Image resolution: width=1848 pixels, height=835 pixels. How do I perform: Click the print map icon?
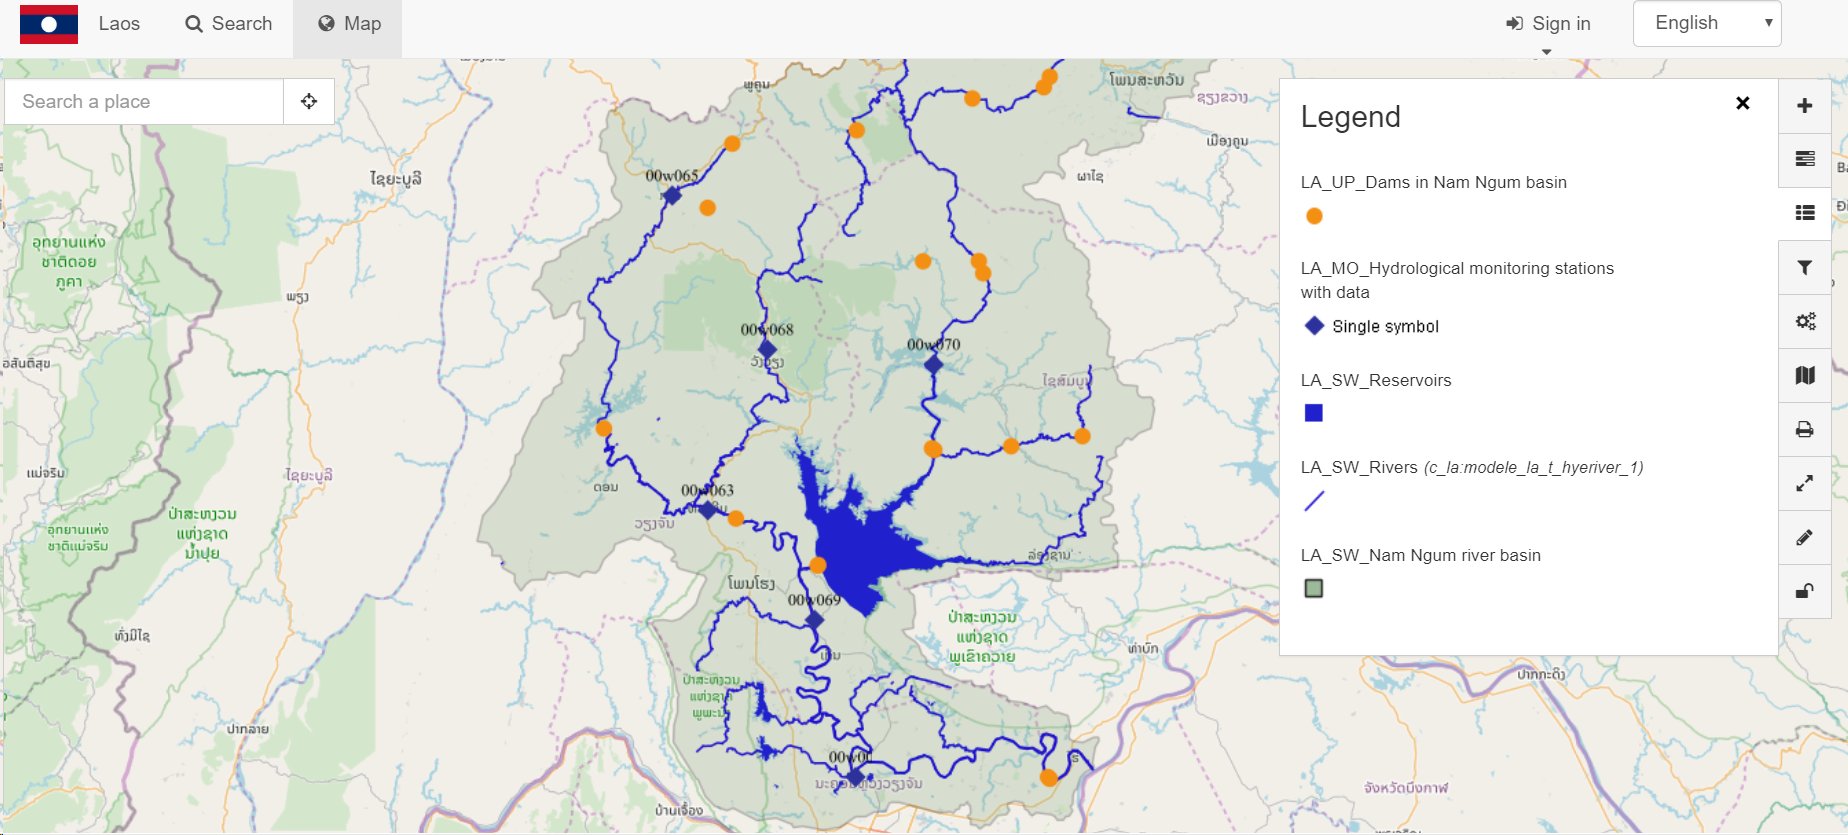(1804, 429)
